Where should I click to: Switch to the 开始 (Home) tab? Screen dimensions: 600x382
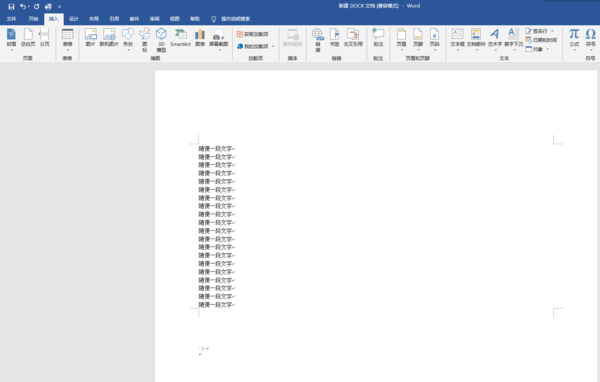point(33,19)
